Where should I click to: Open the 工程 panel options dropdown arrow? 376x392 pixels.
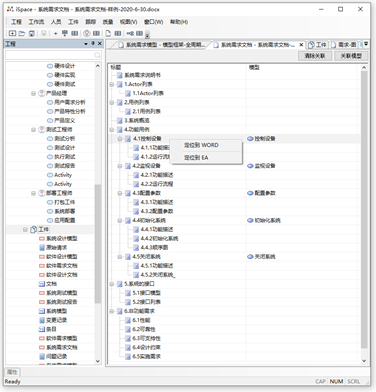coord(86,44)
